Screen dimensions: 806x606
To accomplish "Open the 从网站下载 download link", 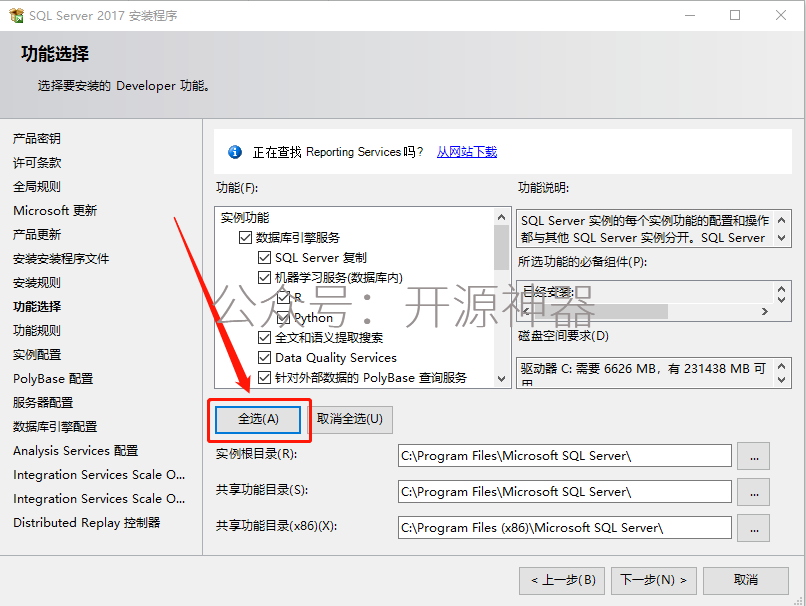I will (x=467, y=152).
